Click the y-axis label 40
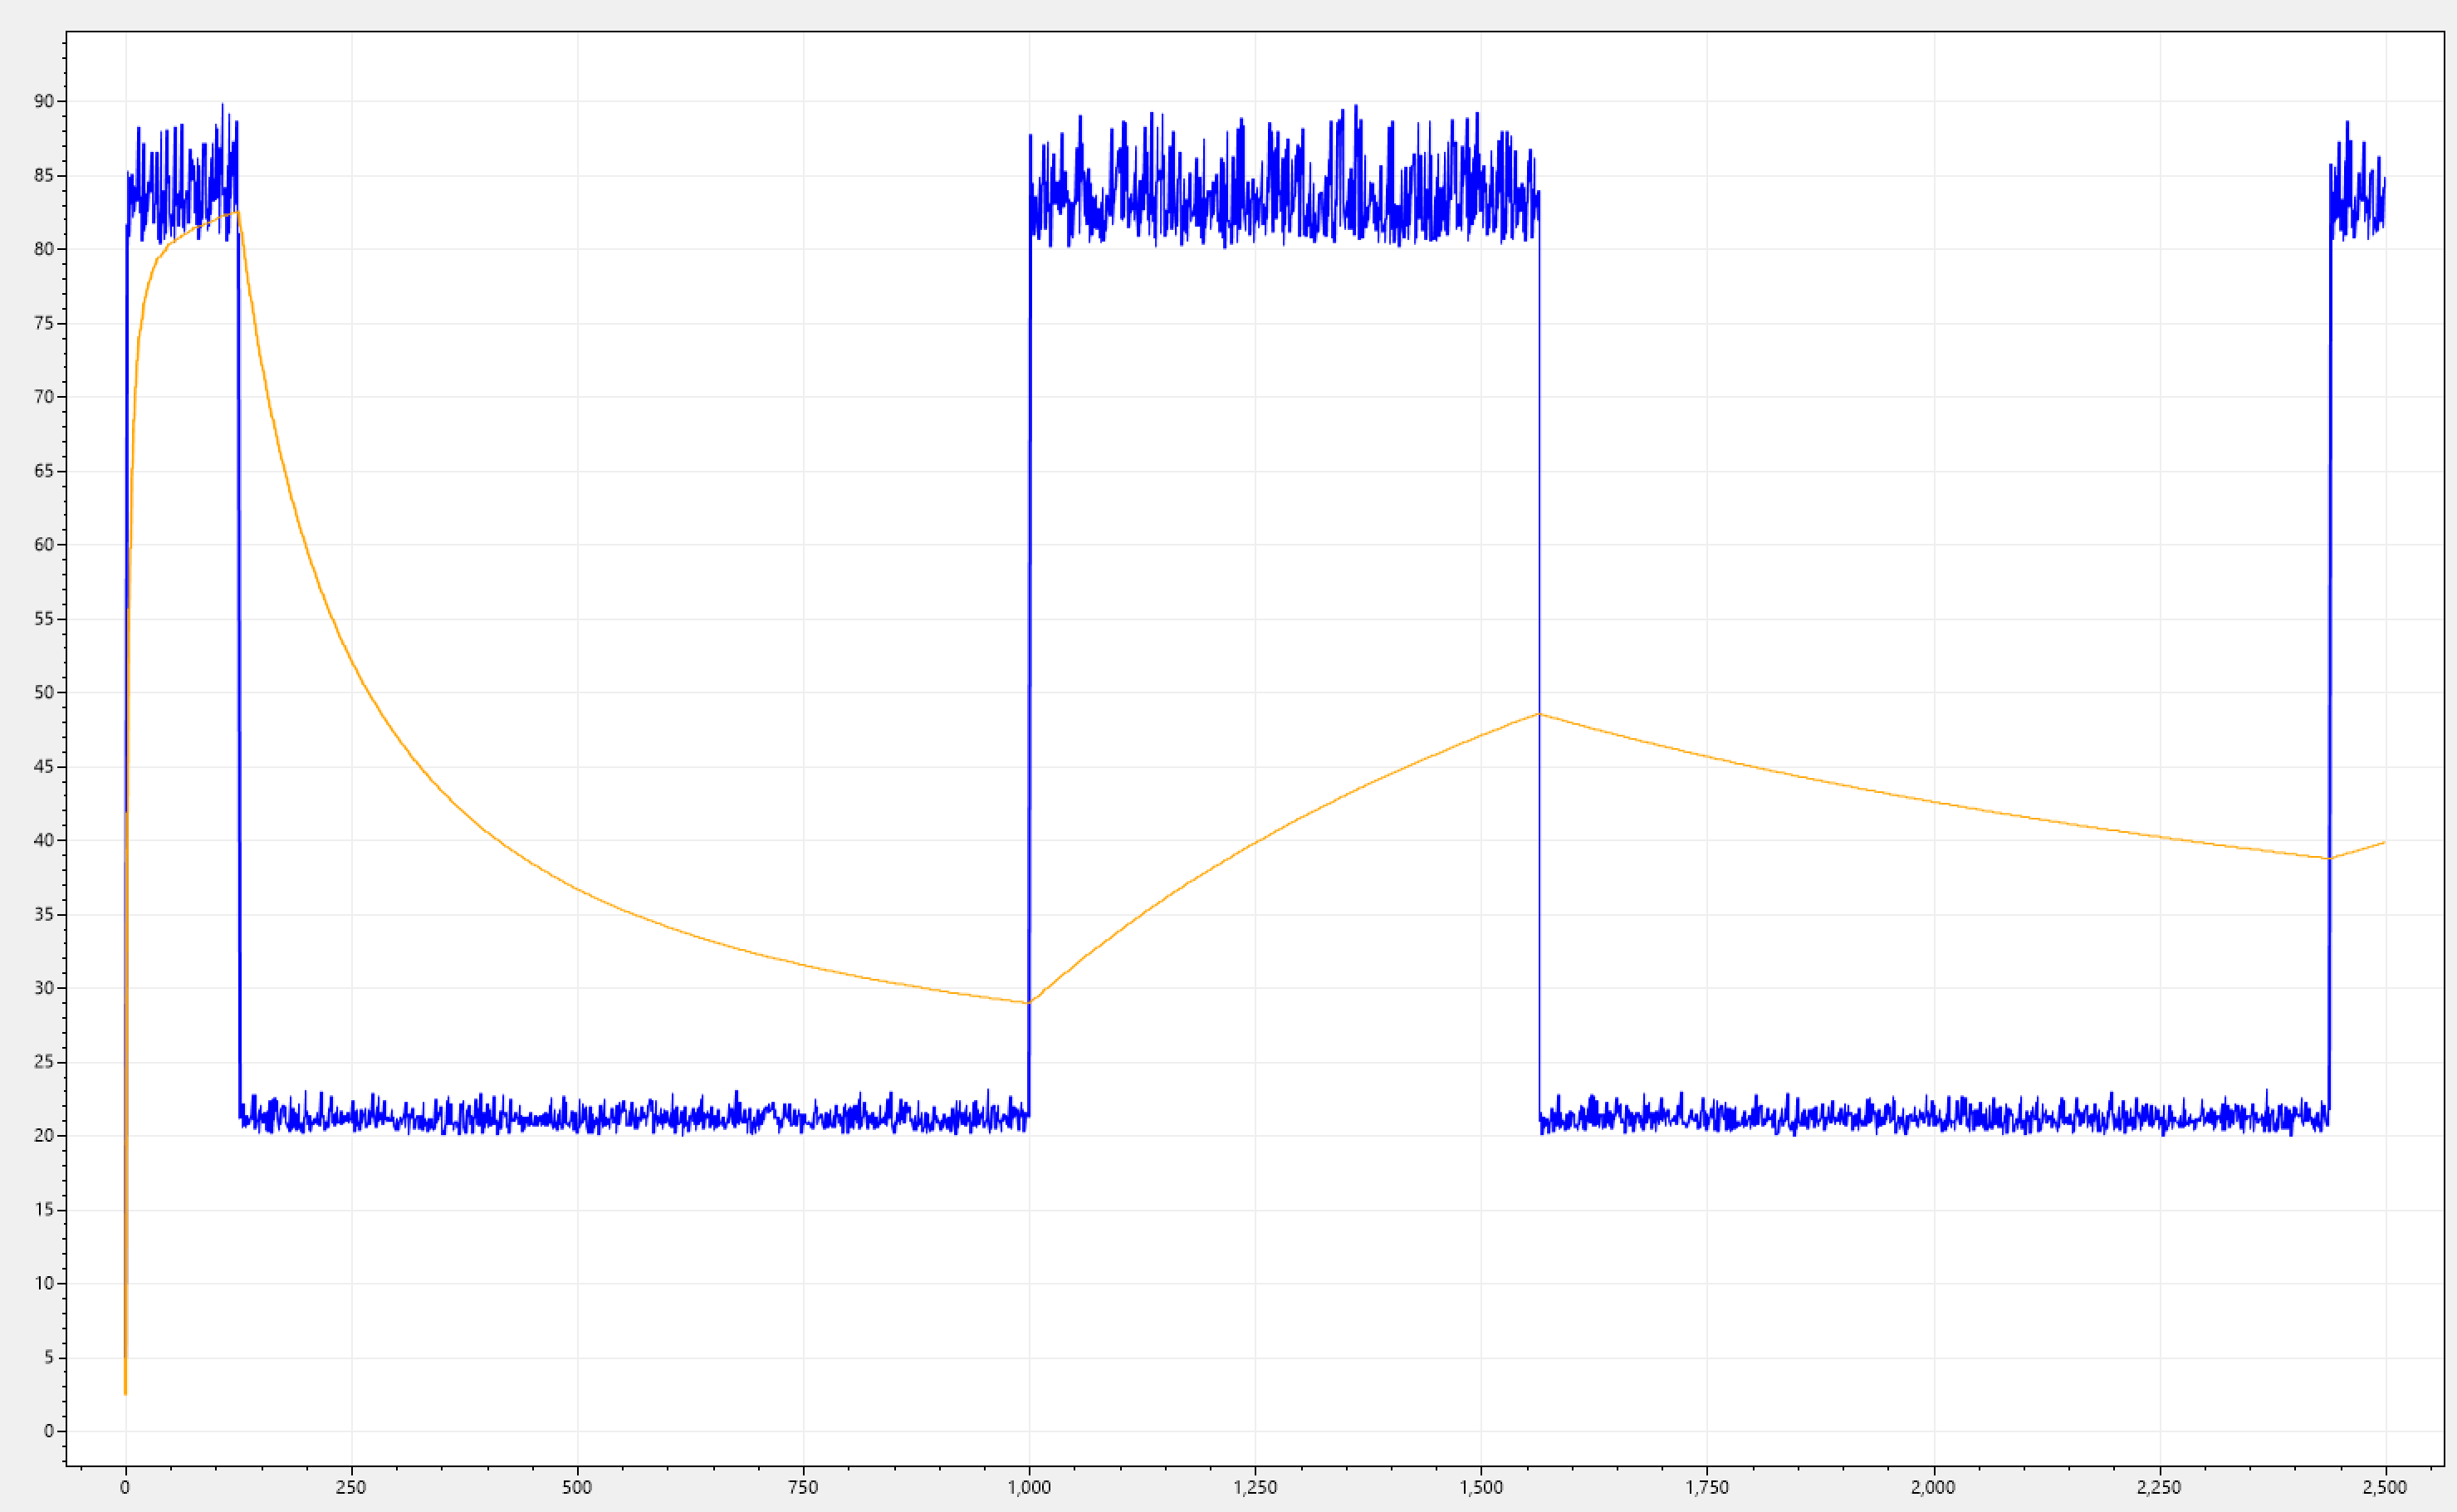 coord(44,840)
